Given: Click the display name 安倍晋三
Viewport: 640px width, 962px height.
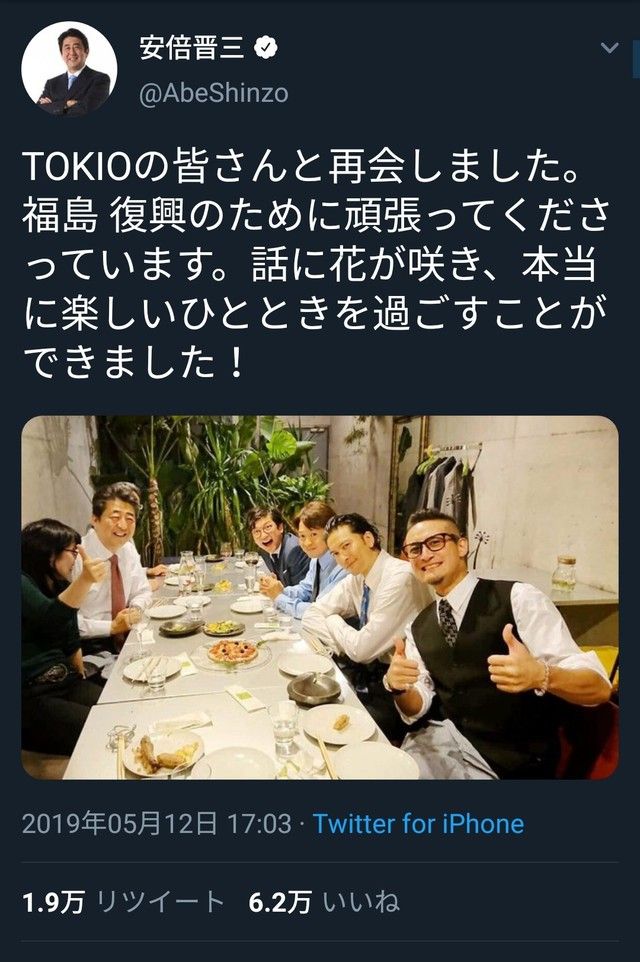Looking at the screenshot, I should (x=191, y=48).
